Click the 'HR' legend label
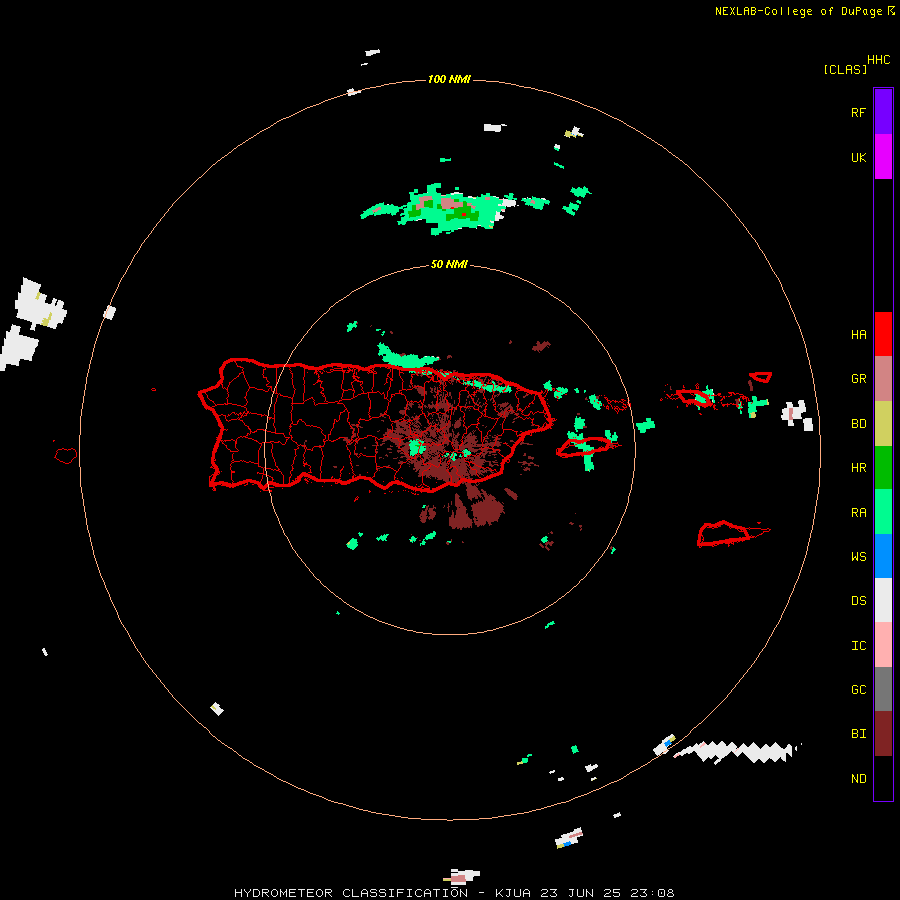 (858, 468)
